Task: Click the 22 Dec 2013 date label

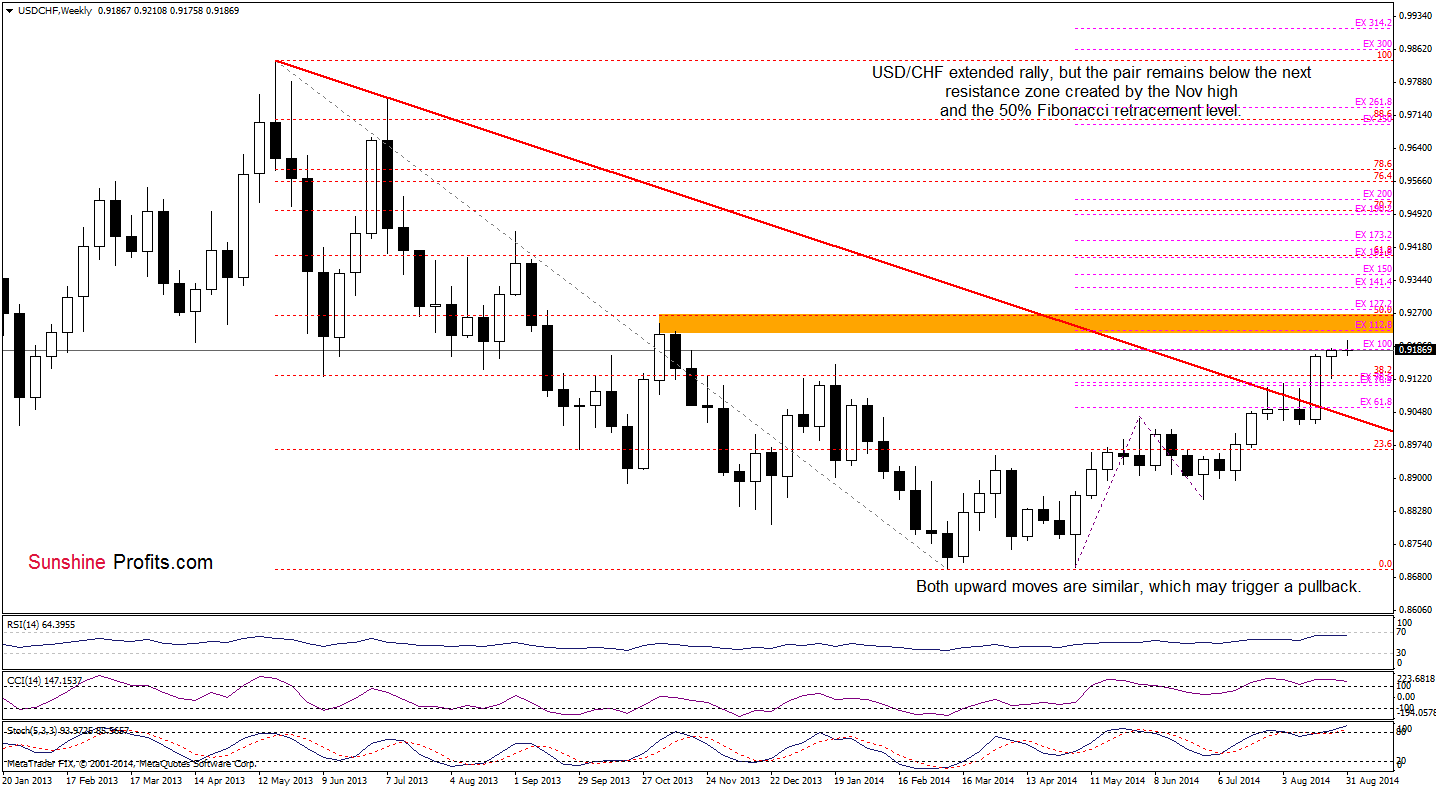Action: pyautogui.click(x=797, y=780)
